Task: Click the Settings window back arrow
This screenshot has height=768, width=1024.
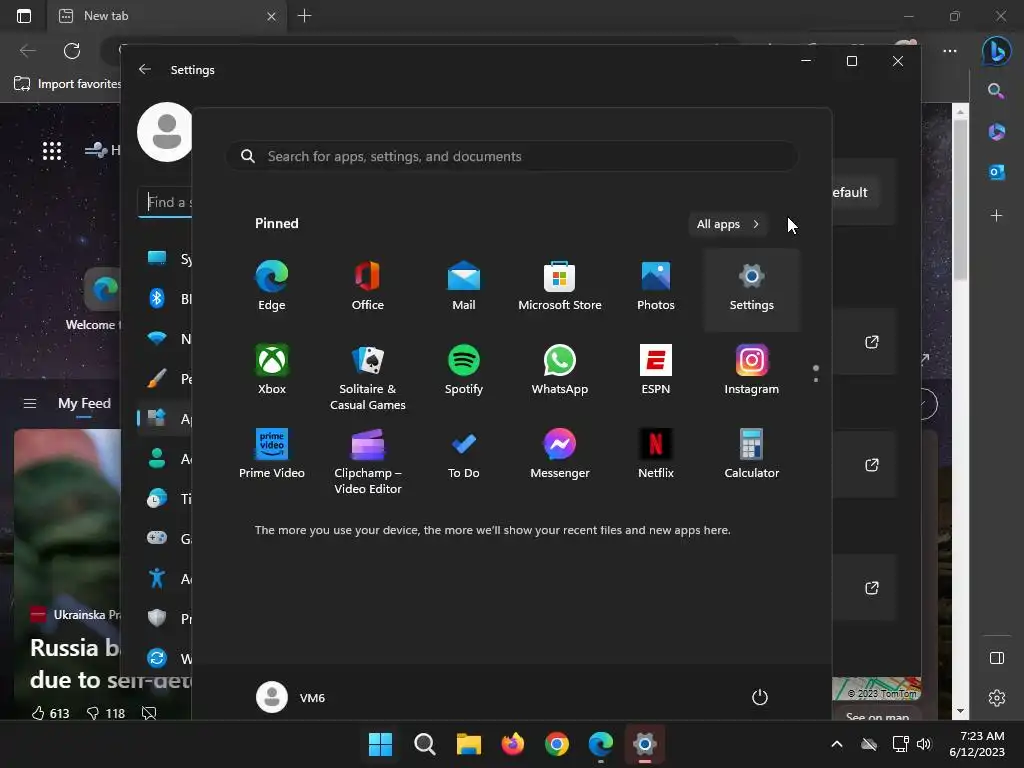Action: (145, 69)
